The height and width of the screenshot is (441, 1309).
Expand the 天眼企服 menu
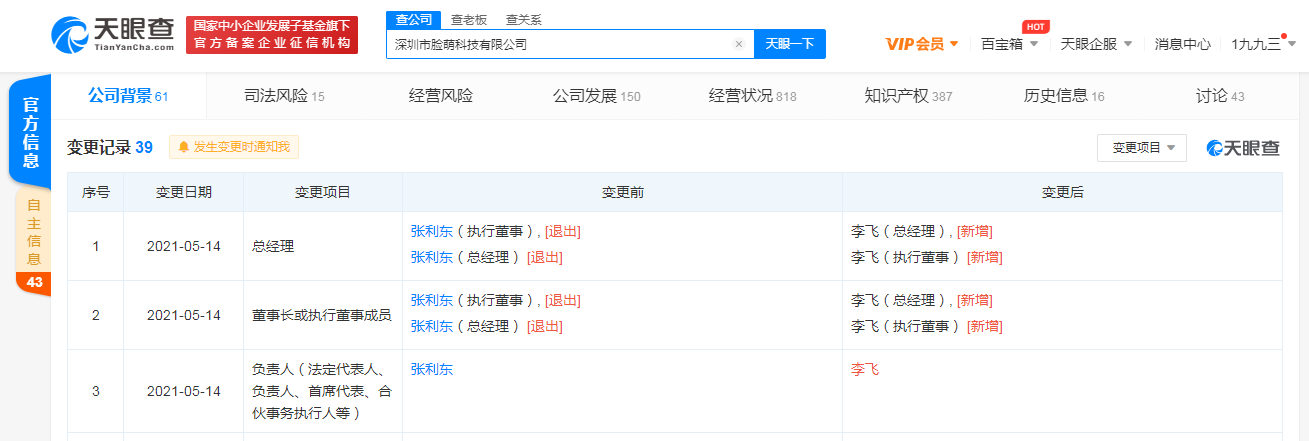(1096, 44)
